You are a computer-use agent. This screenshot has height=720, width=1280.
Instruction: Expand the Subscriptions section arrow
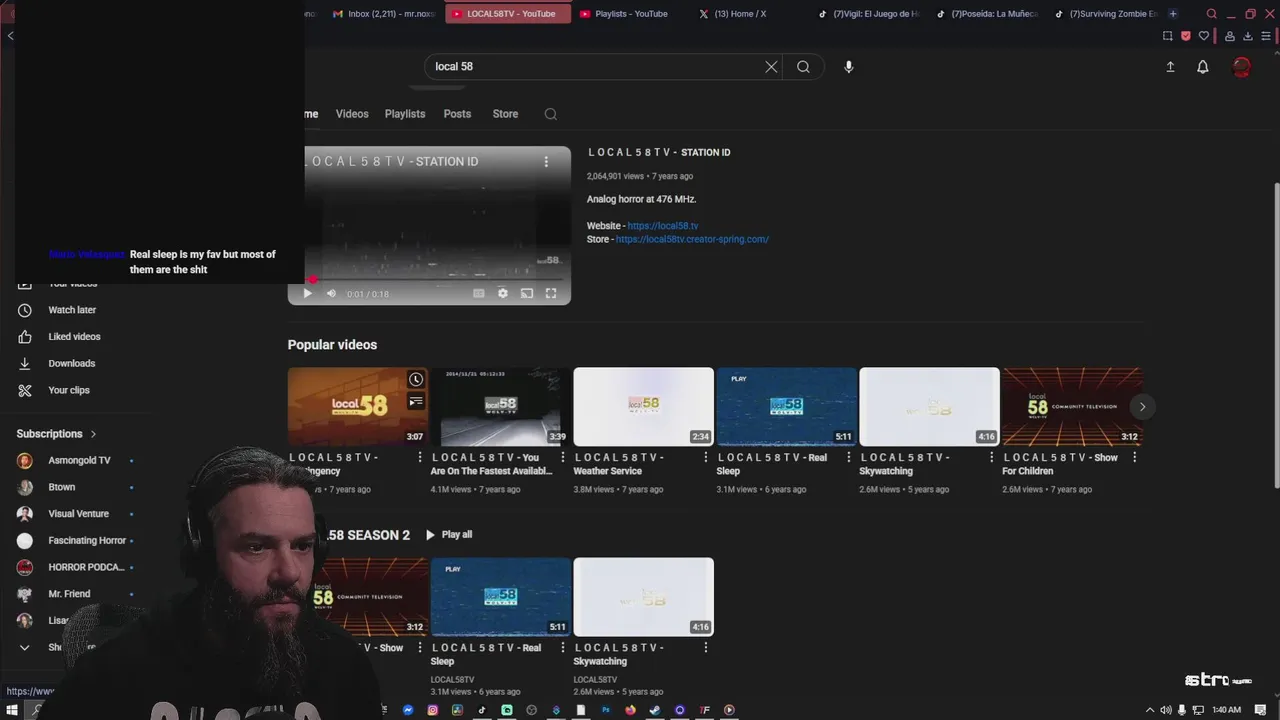tap(93, 434)
